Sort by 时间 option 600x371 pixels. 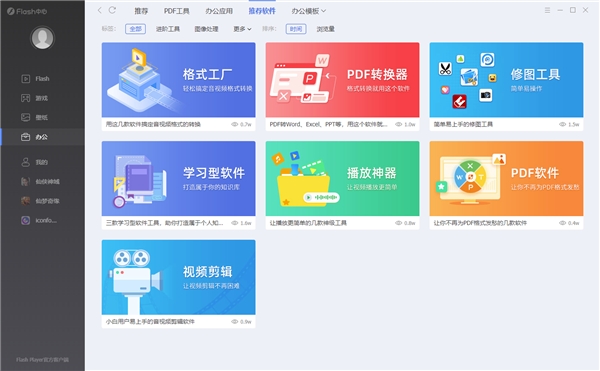296,29
